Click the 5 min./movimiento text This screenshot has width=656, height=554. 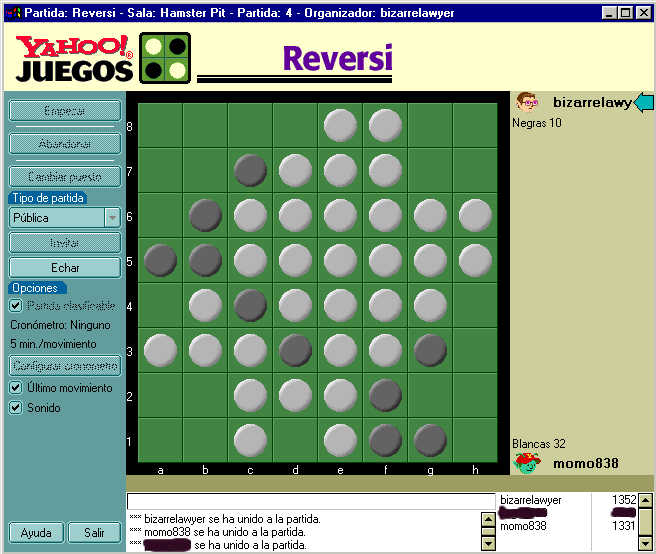(53, 344)
